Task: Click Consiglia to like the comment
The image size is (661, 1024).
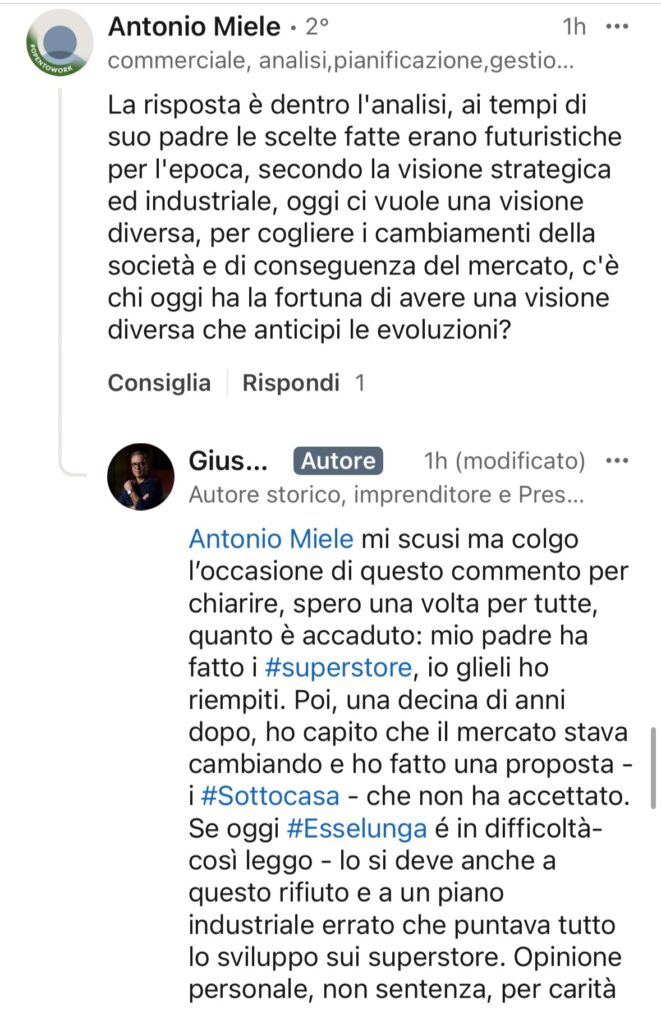Action: (x=159, y=382)
